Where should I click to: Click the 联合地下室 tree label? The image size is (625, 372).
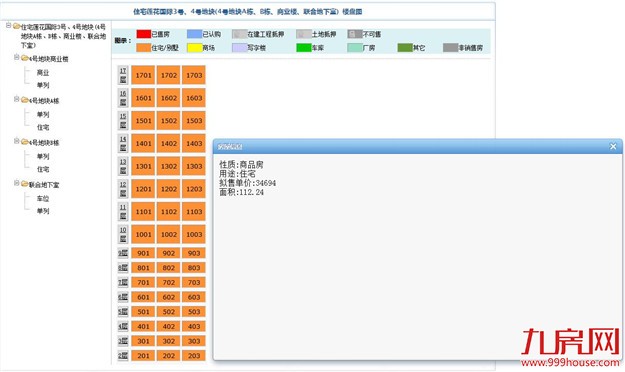click(x=44, y=185)
